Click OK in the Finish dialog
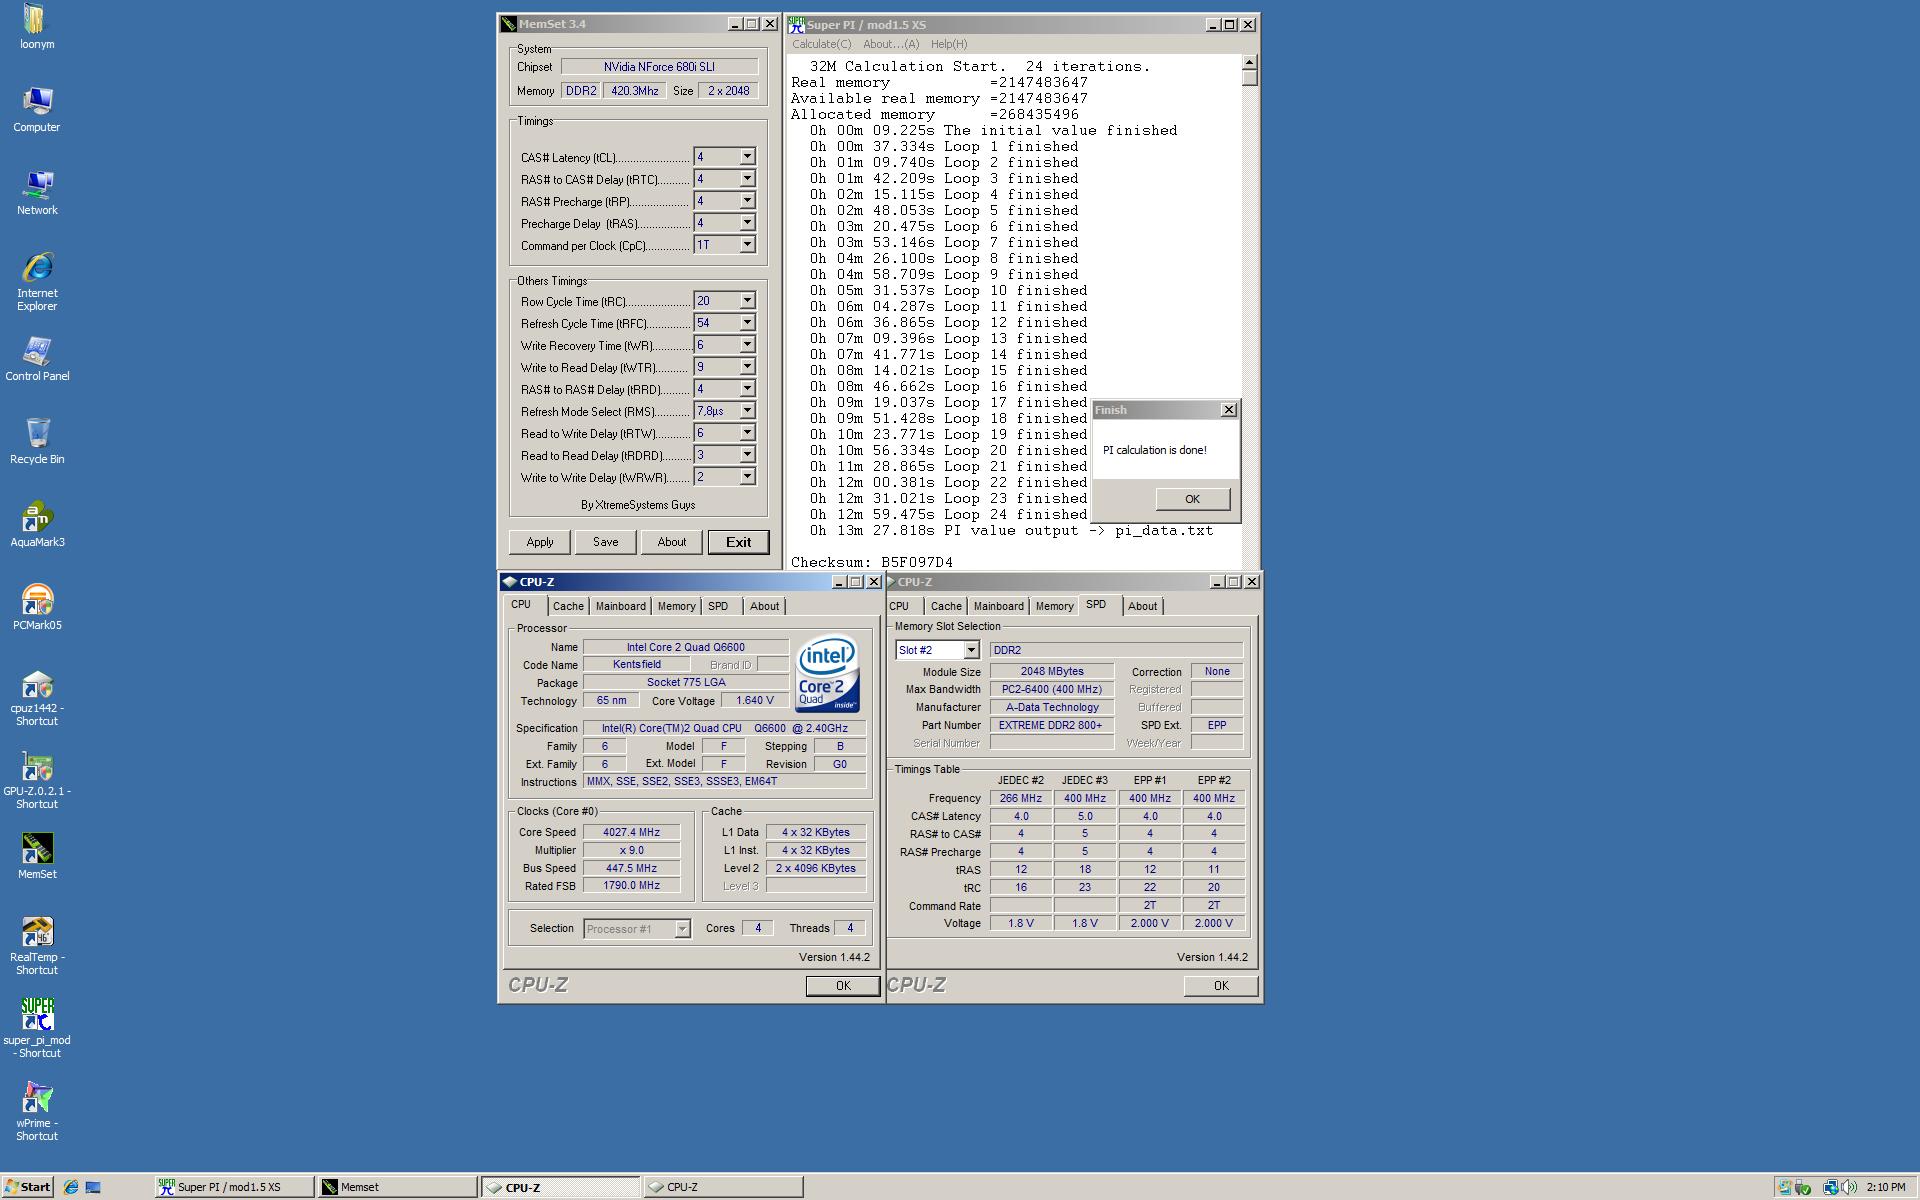This screenshot has height=1200, width=1920. (x=1192, y=499)
